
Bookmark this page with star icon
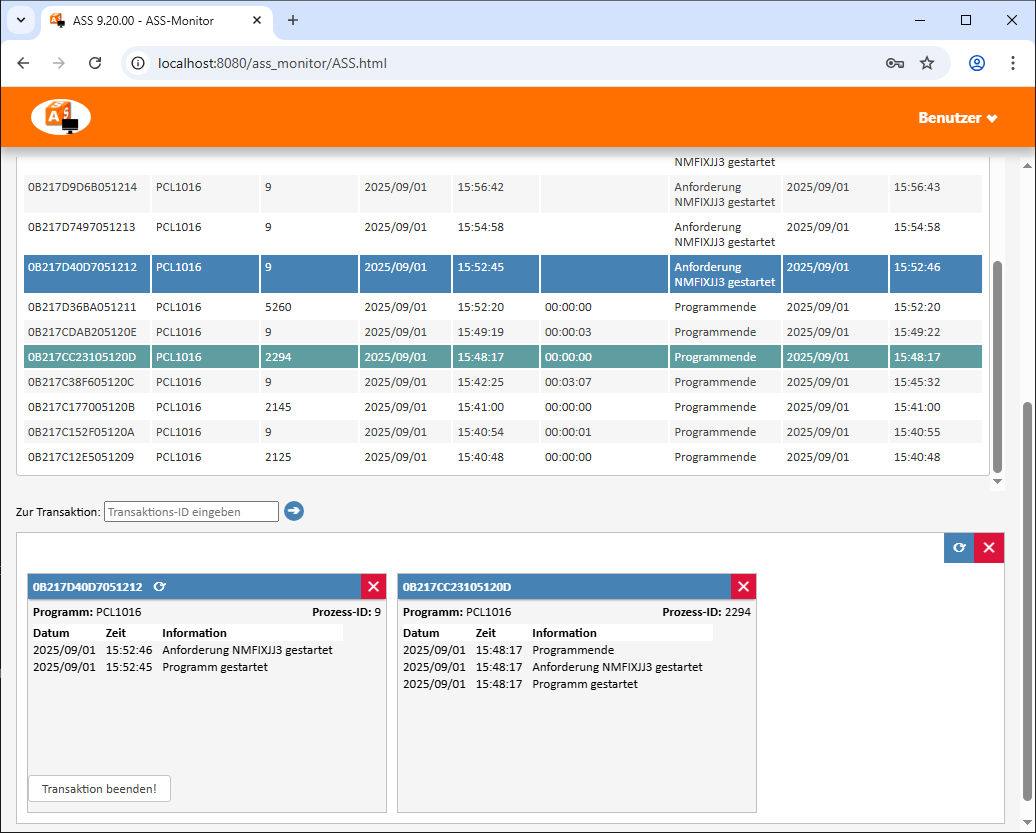pyautogui.click(x=927, y=63)
